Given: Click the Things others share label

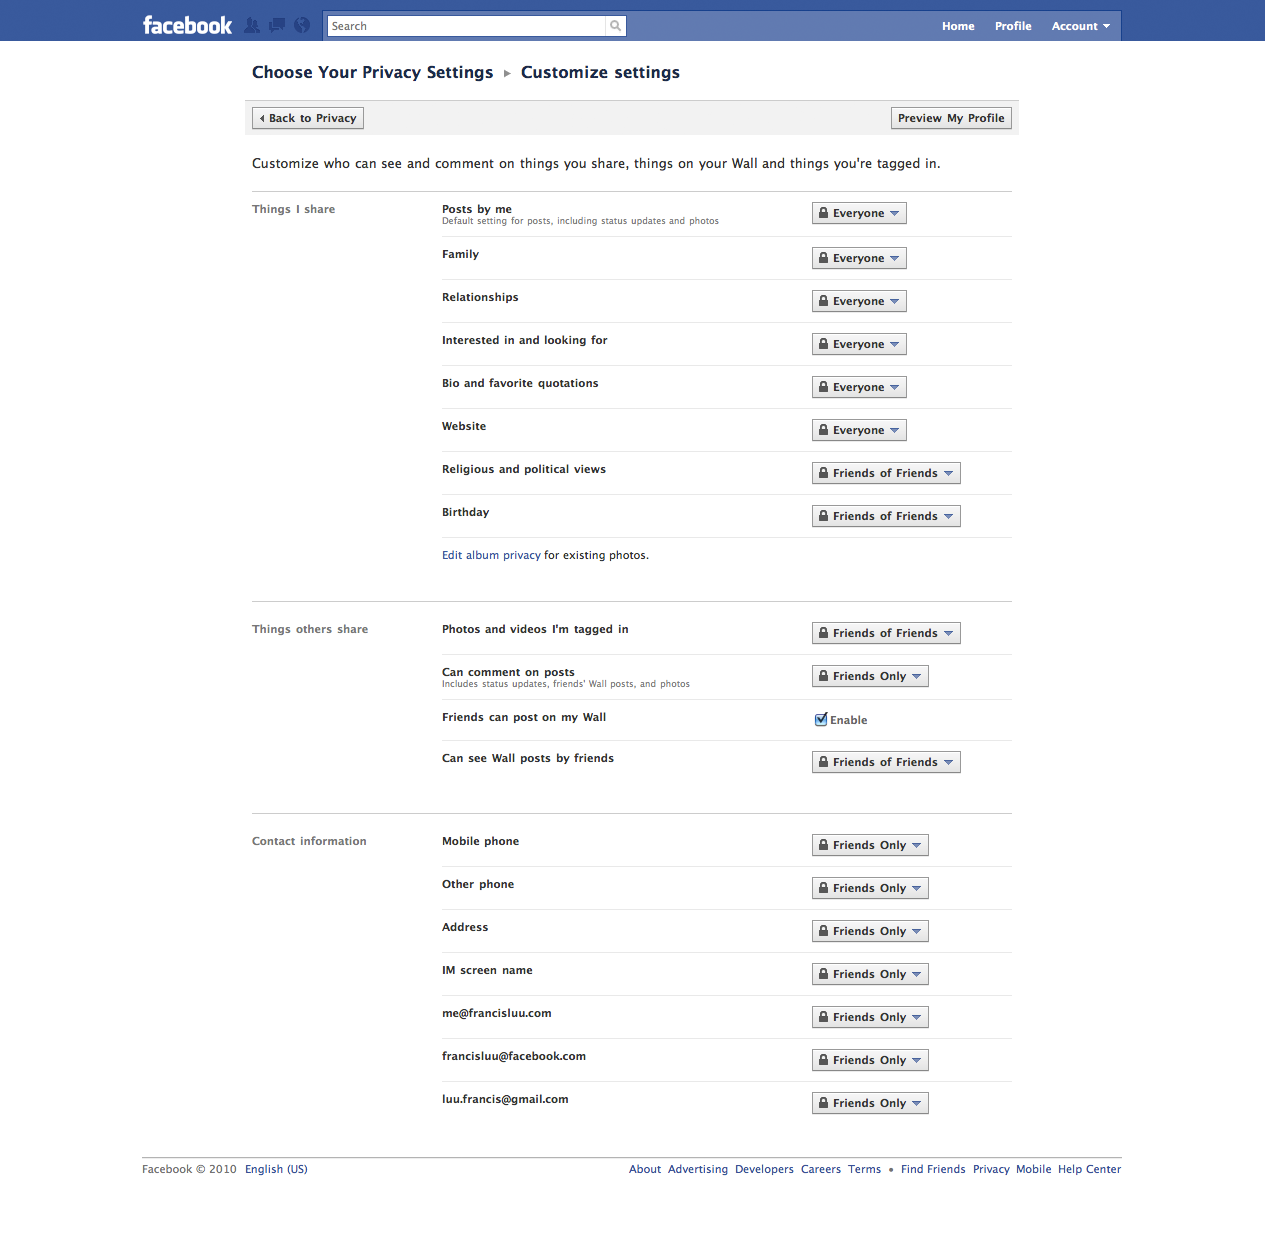Looking at the screenshot, I should 310,629.
